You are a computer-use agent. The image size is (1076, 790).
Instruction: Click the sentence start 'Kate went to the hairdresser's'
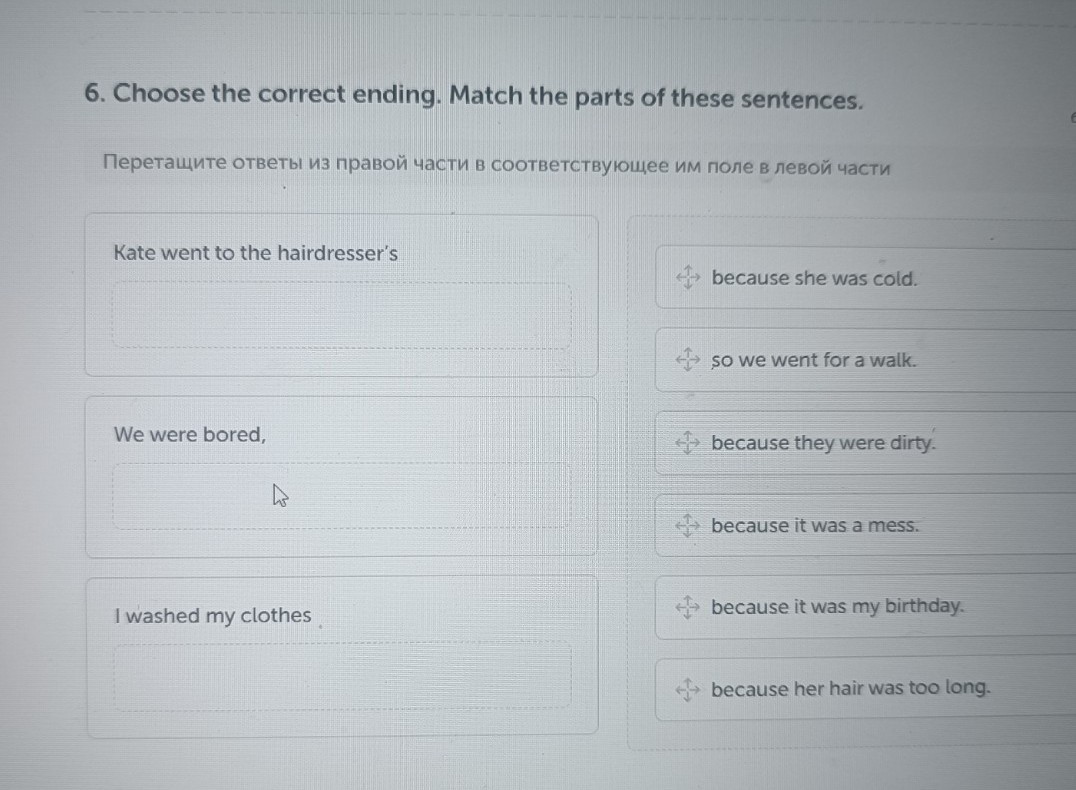256,253
